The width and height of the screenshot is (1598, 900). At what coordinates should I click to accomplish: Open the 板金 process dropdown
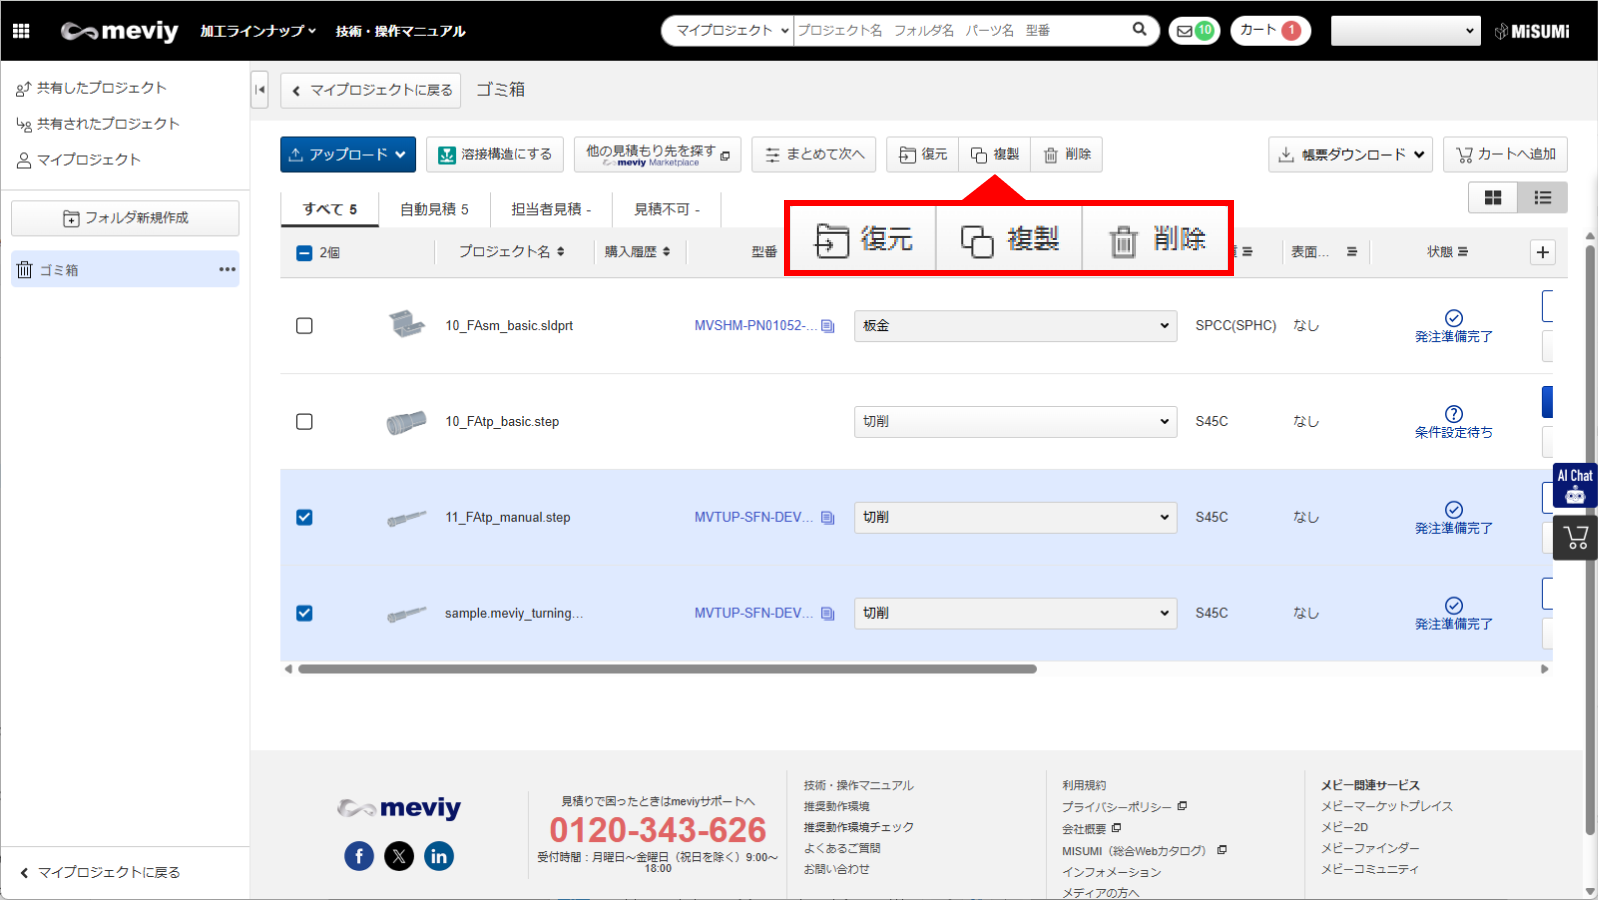[x=1015, y=326]
